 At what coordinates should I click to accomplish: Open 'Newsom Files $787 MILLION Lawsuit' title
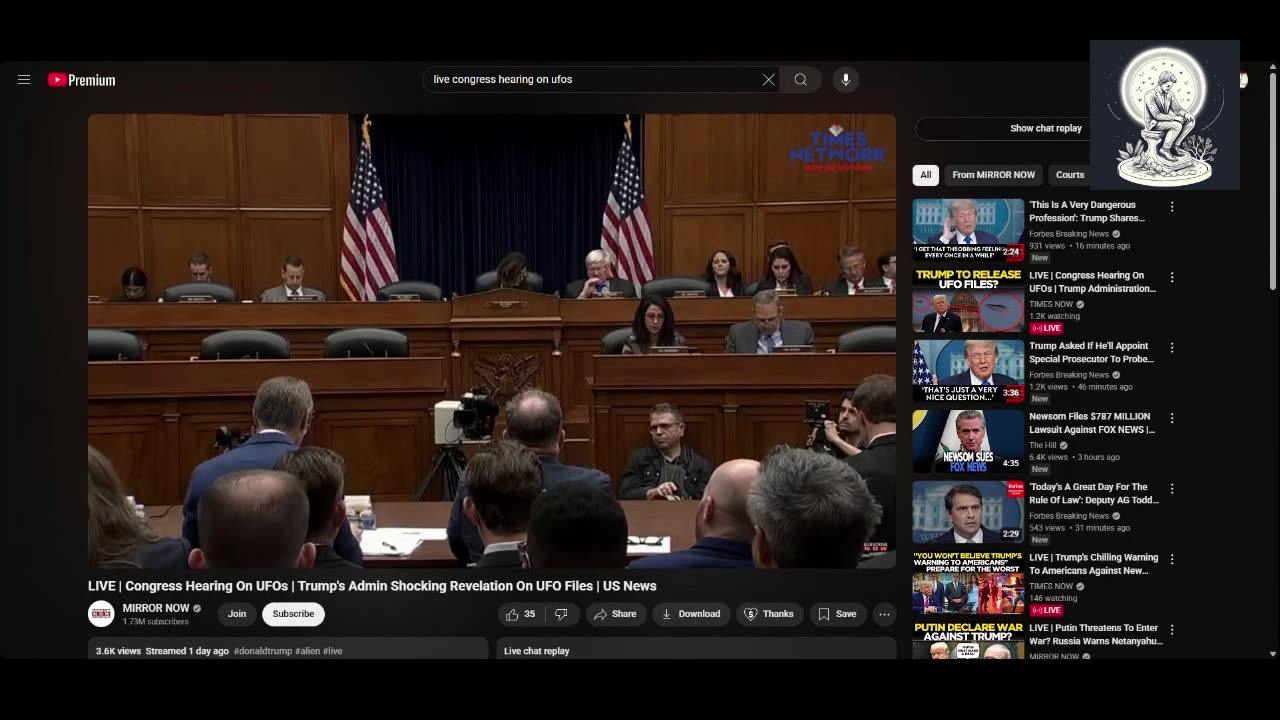(1092, 423)
